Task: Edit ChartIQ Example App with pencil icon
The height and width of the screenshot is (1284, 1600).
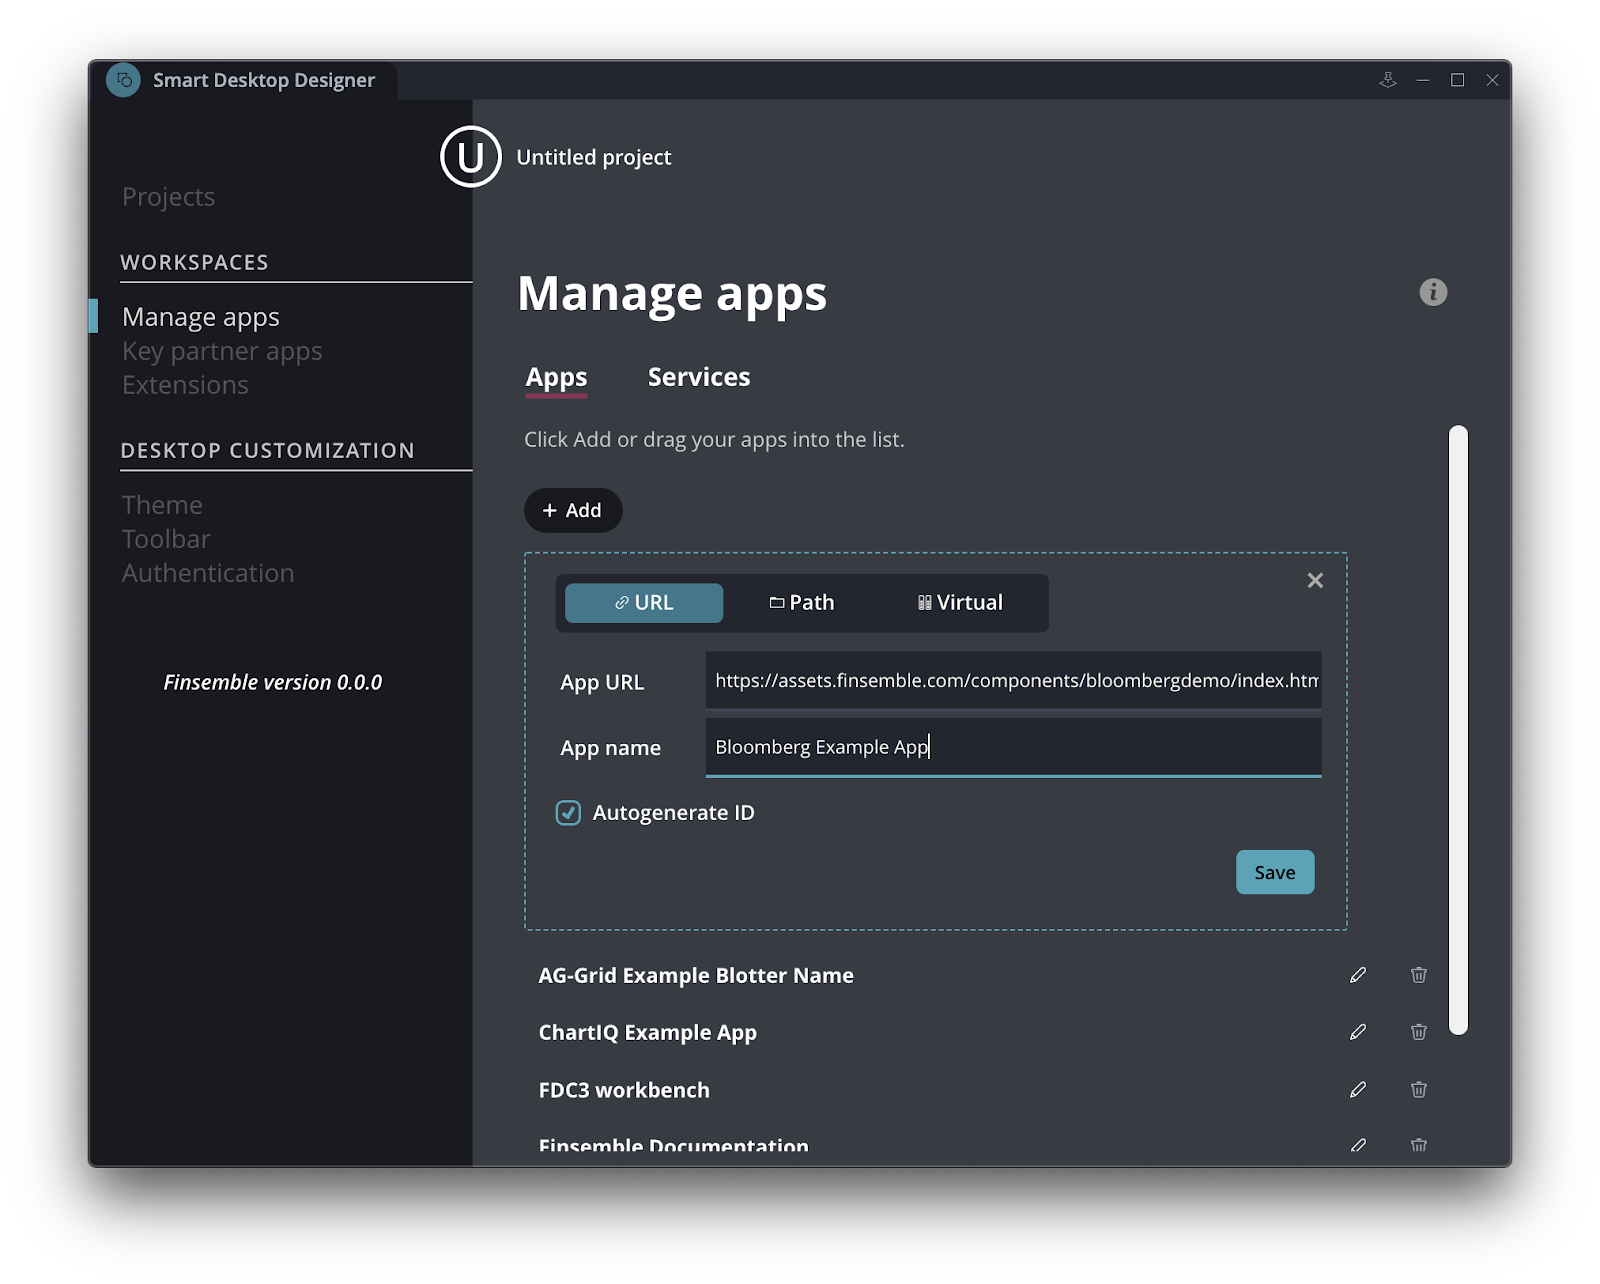Action: point(1358,1032)
